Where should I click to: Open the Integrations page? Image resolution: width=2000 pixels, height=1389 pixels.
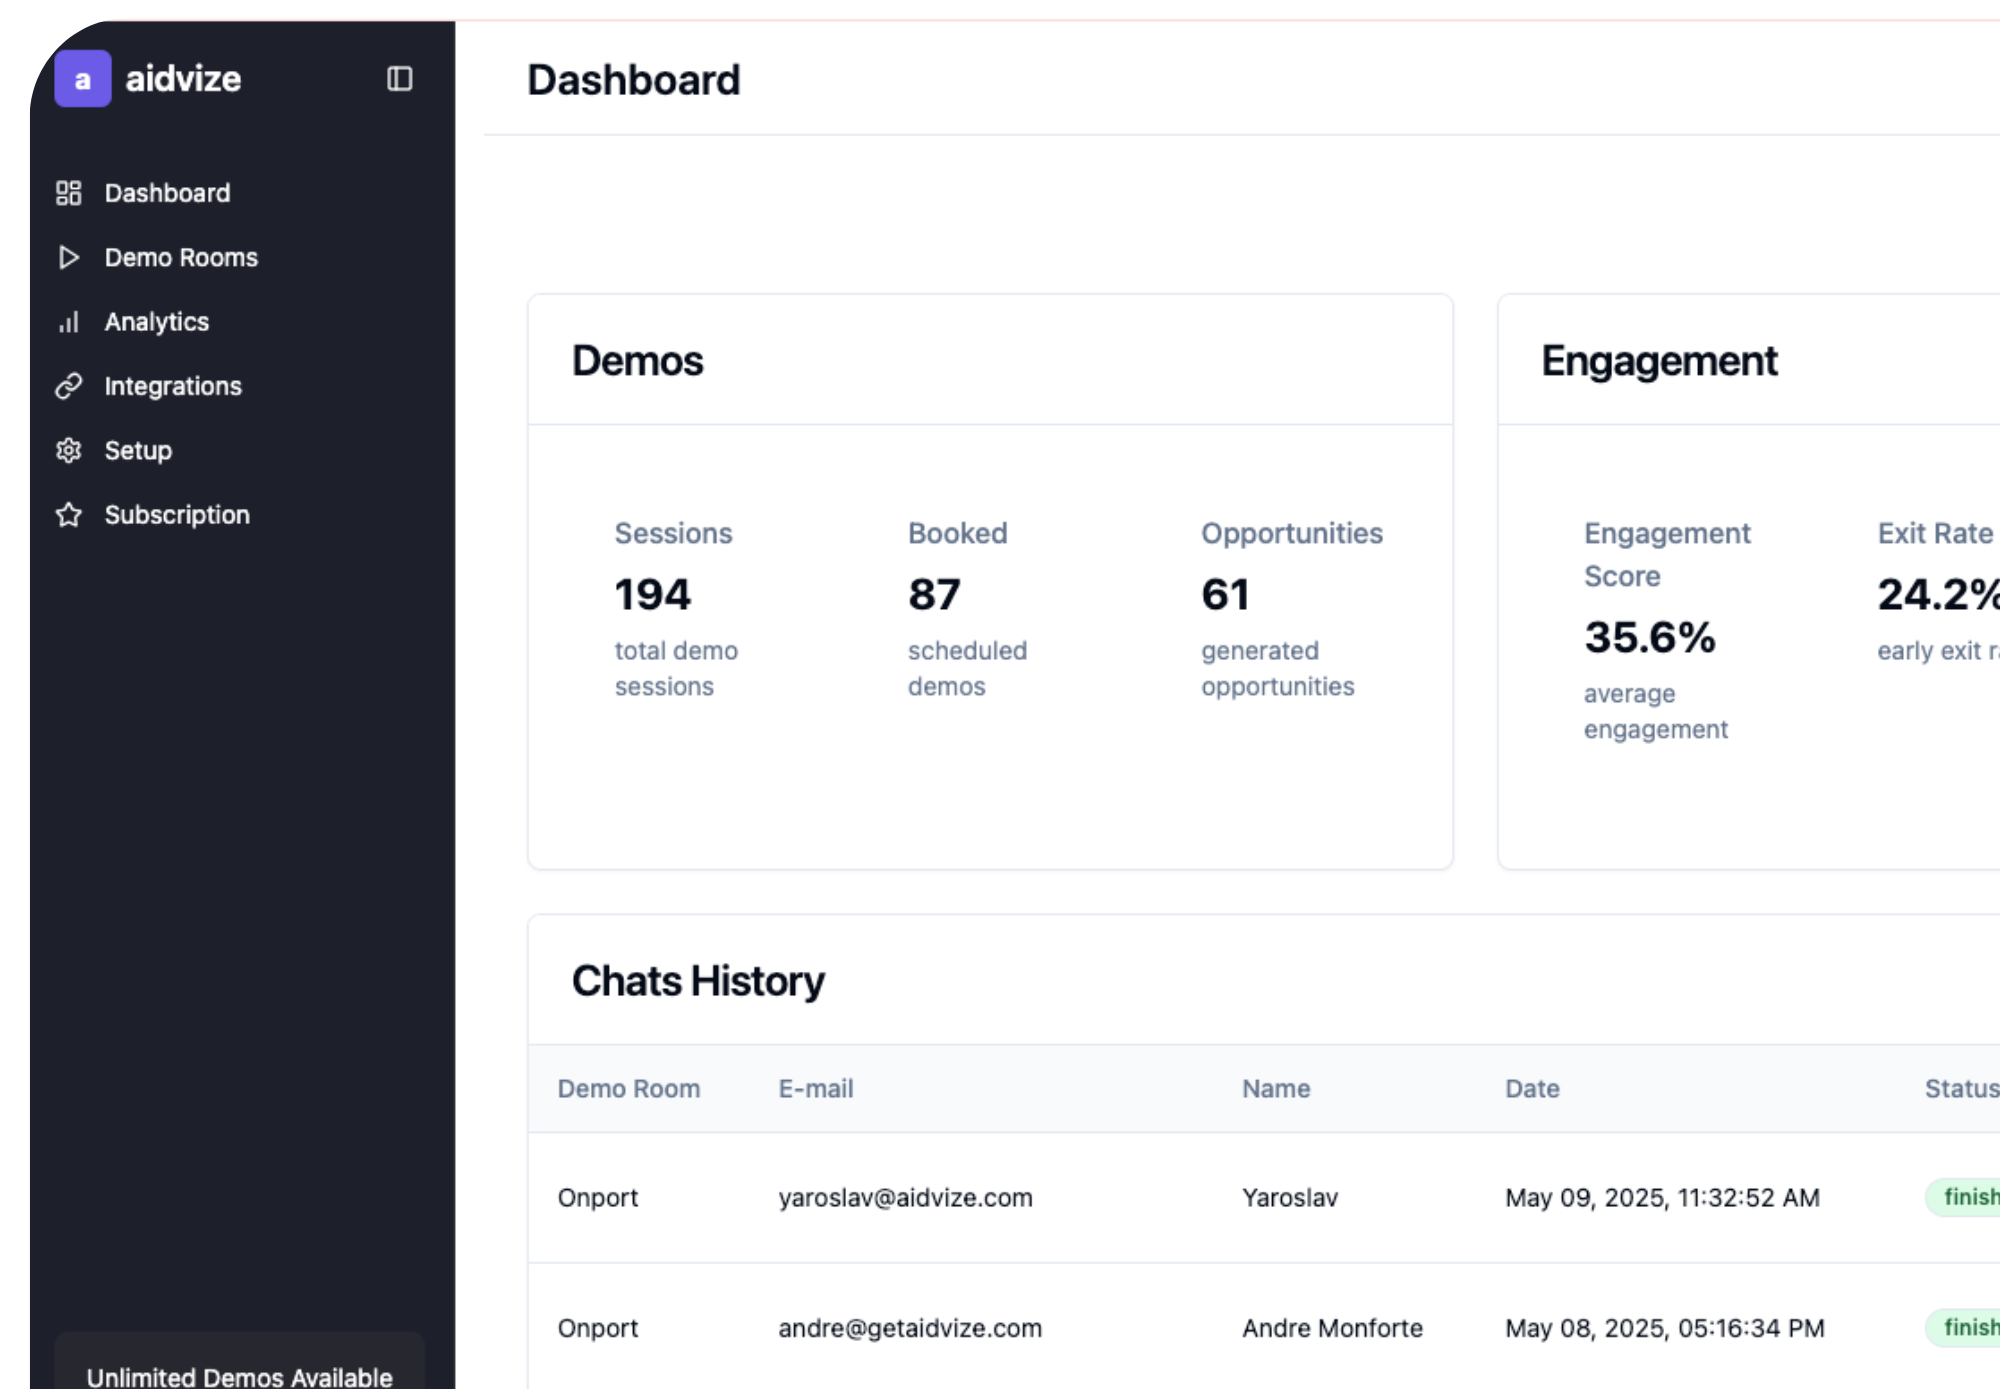coord(173,386)
